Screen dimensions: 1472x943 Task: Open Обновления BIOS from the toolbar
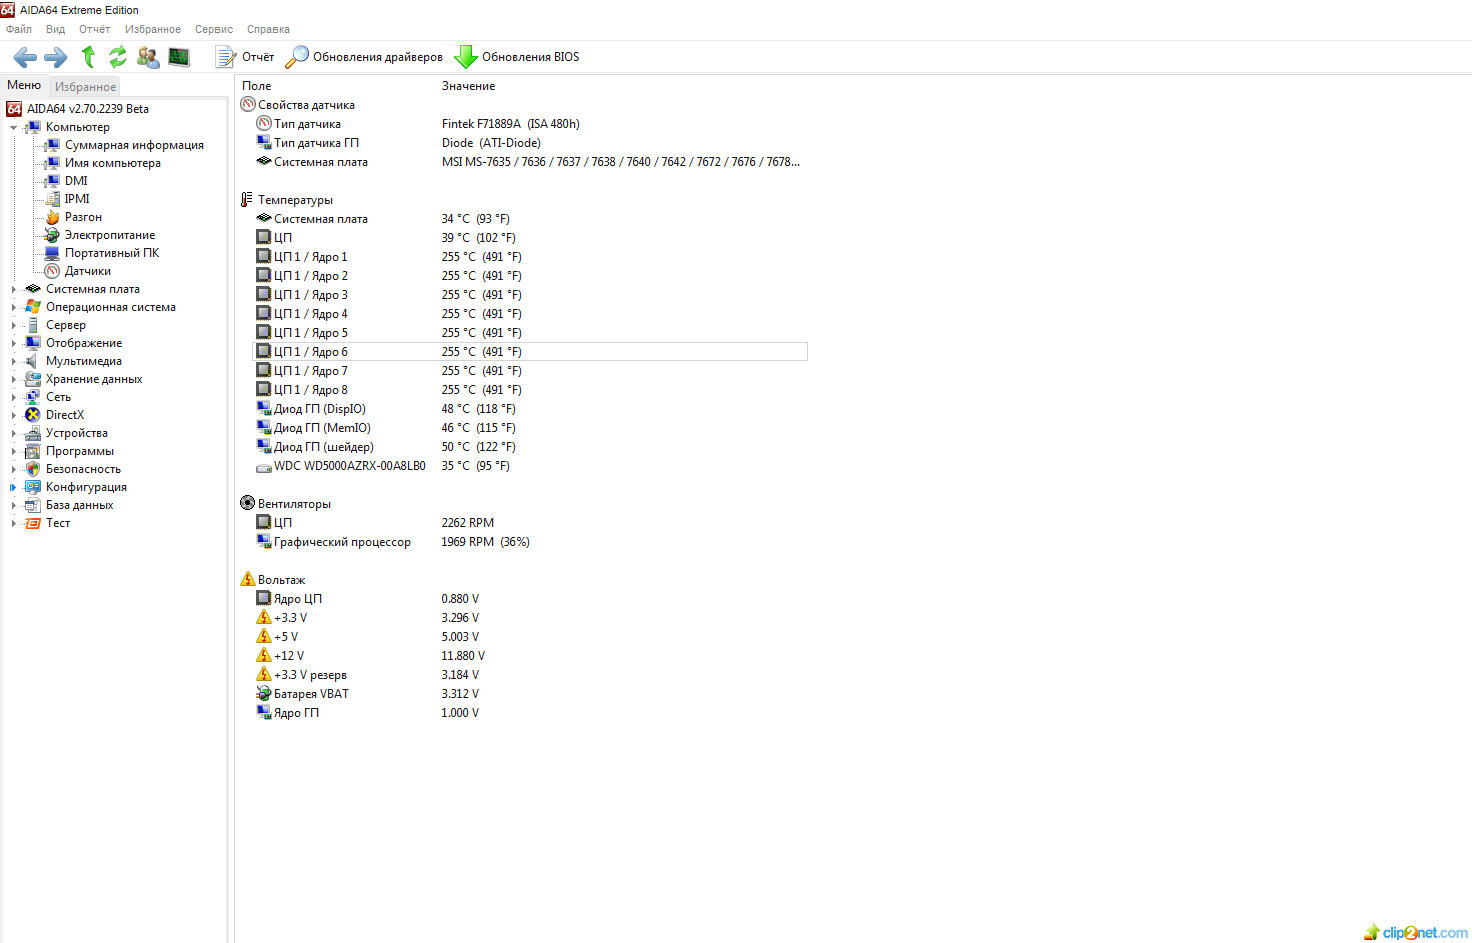coord(517,57)
